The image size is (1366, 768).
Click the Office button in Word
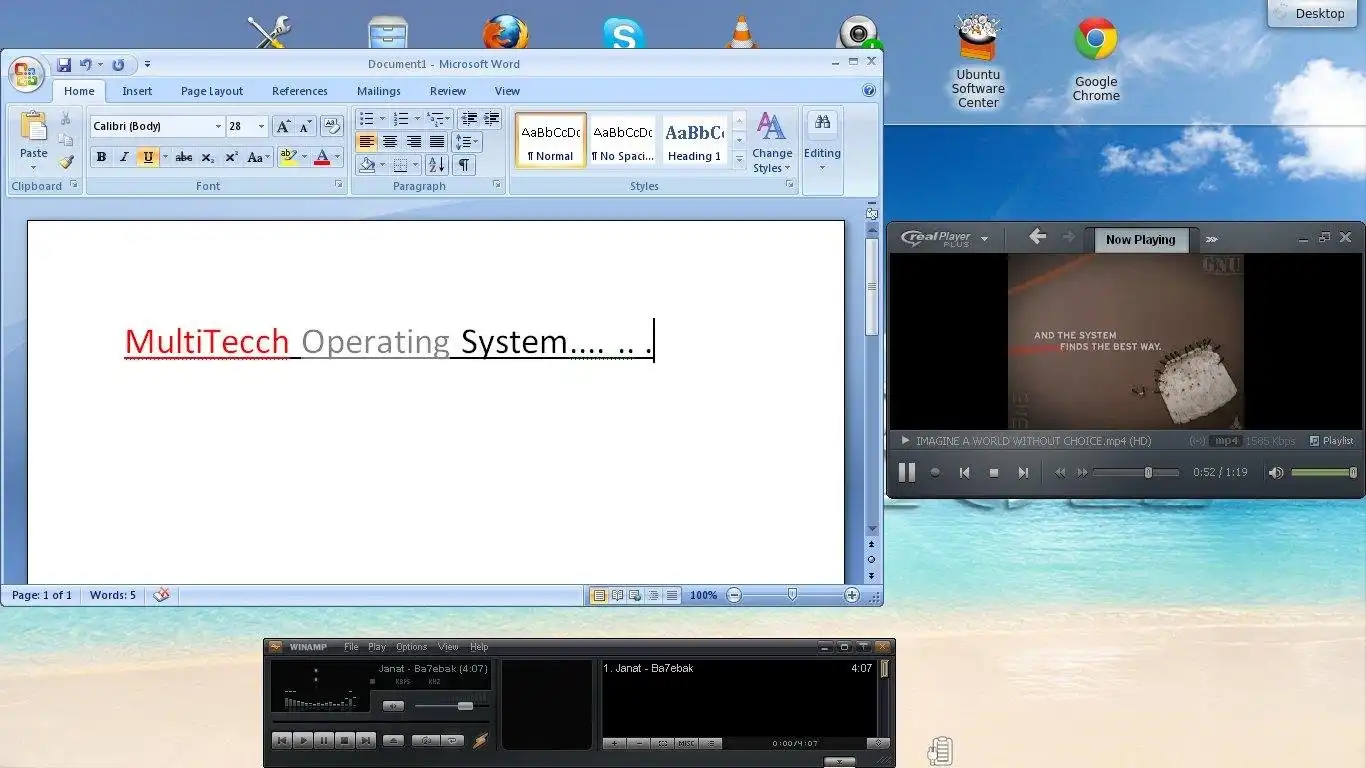(x=26, y=74)
